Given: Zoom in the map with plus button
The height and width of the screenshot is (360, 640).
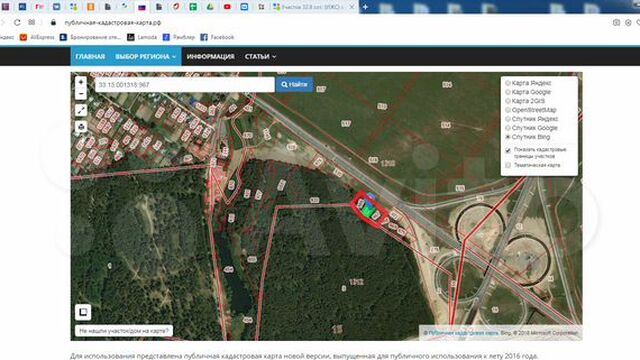Looking at the screenshot, I should coord(81,82).
